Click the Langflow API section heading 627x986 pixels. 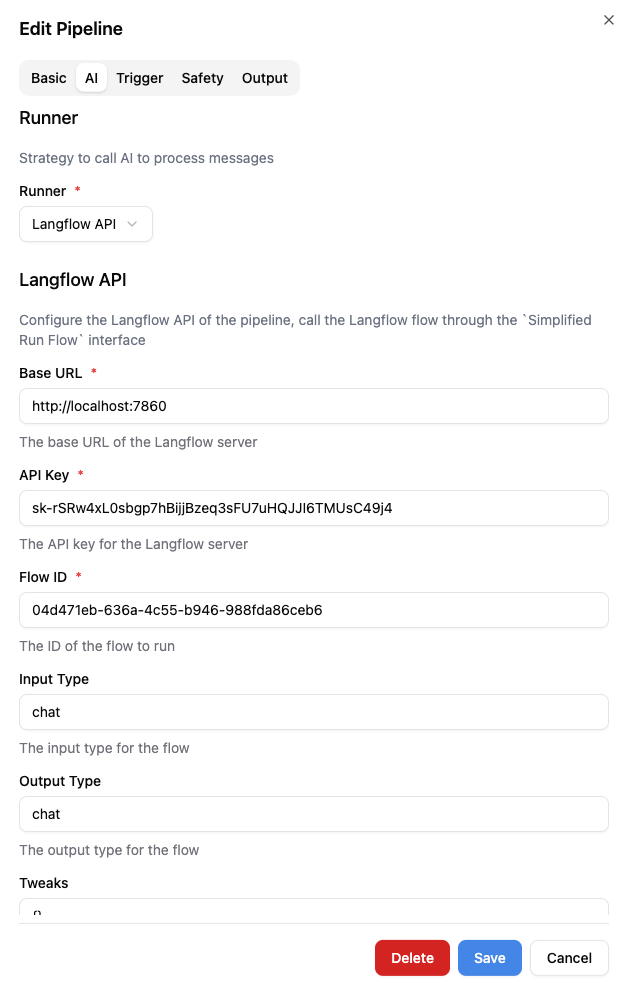pyautogui.click(x=71, y=281)
